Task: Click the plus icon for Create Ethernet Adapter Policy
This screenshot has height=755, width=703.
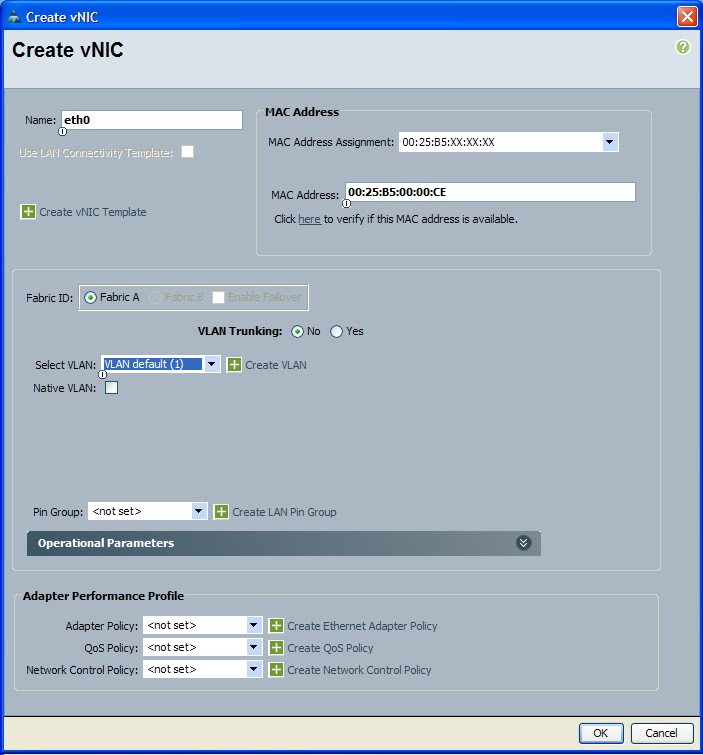Action: [276, 625]
